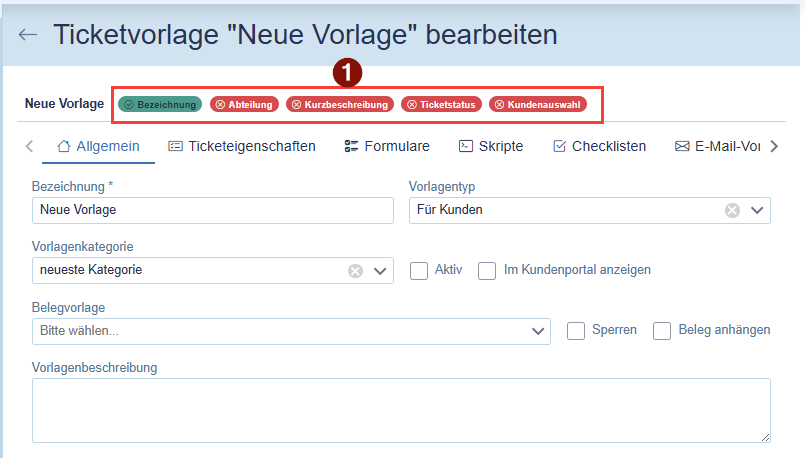Enable the Beleg anhängen checkbox
The width and height of the screenshot is (806, 458).
tap(662, 331)
